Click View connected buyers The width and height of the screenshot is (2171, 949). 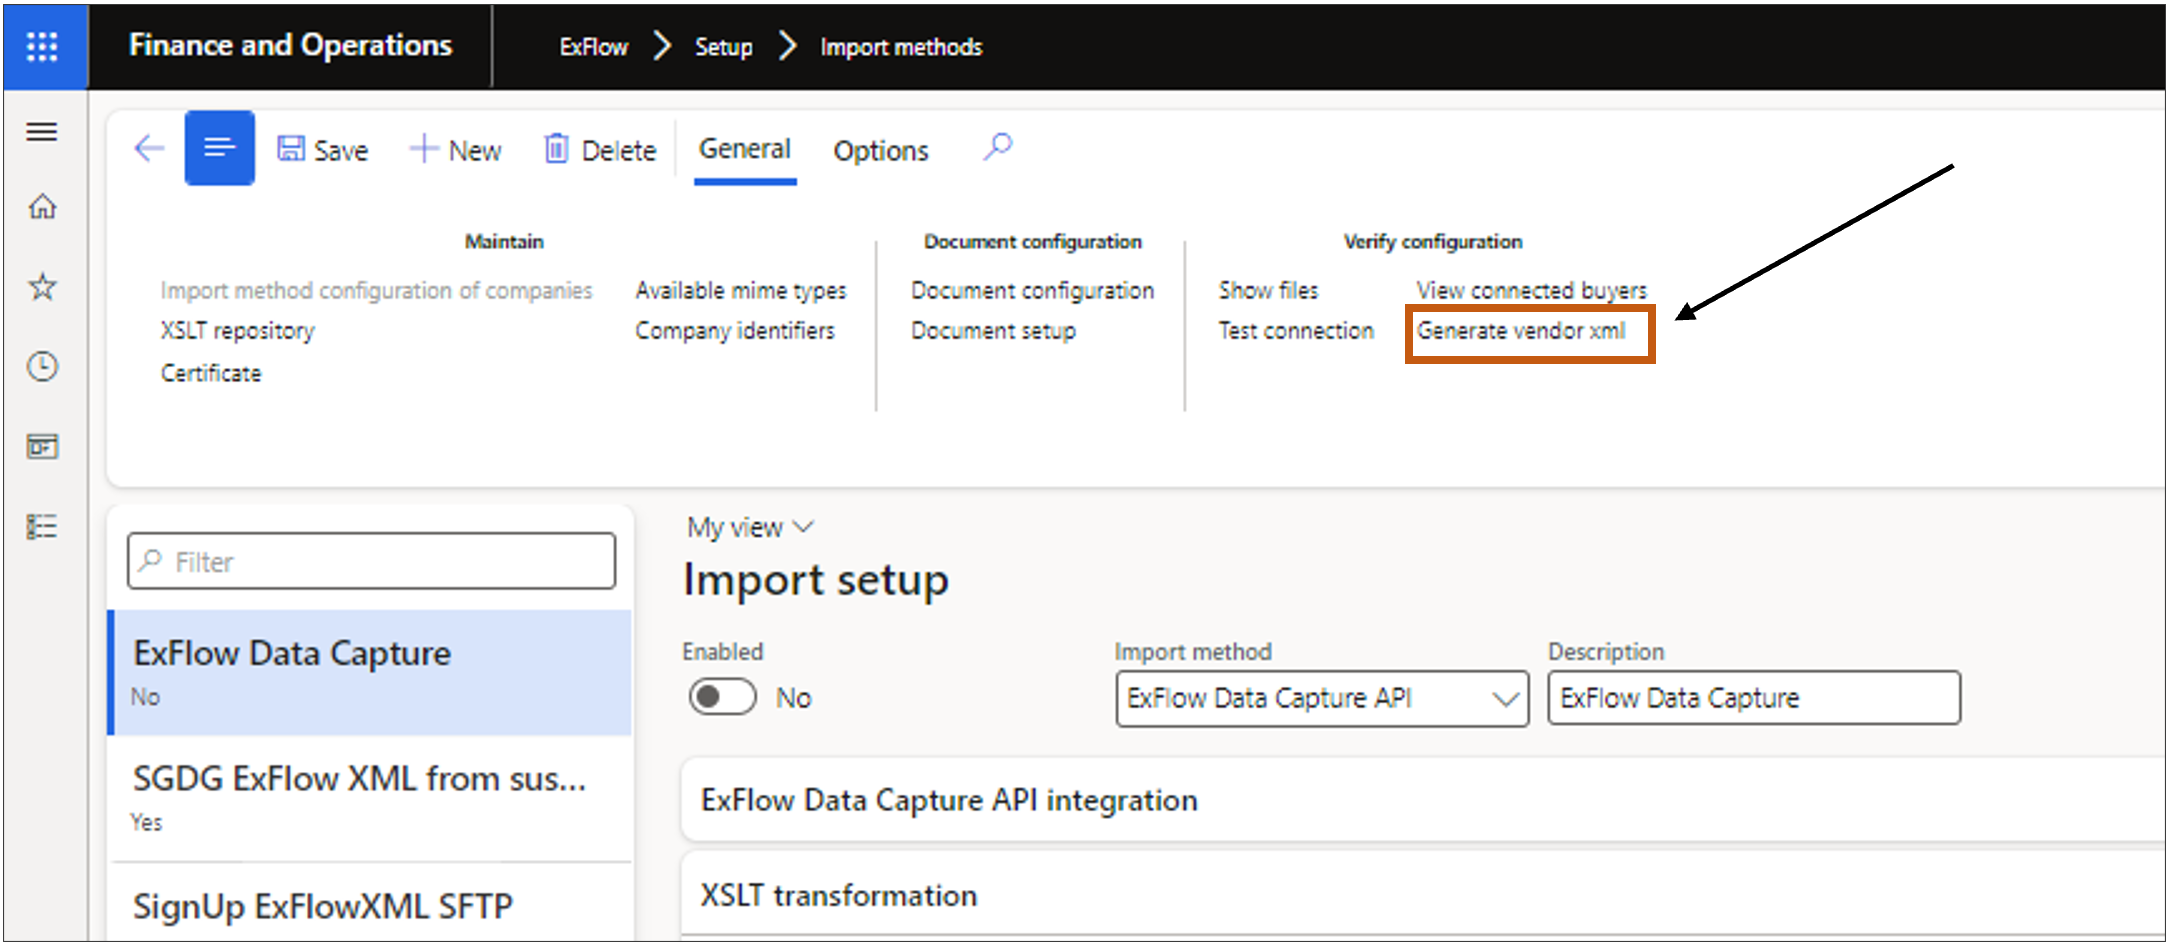click(x=1531, y=290)
